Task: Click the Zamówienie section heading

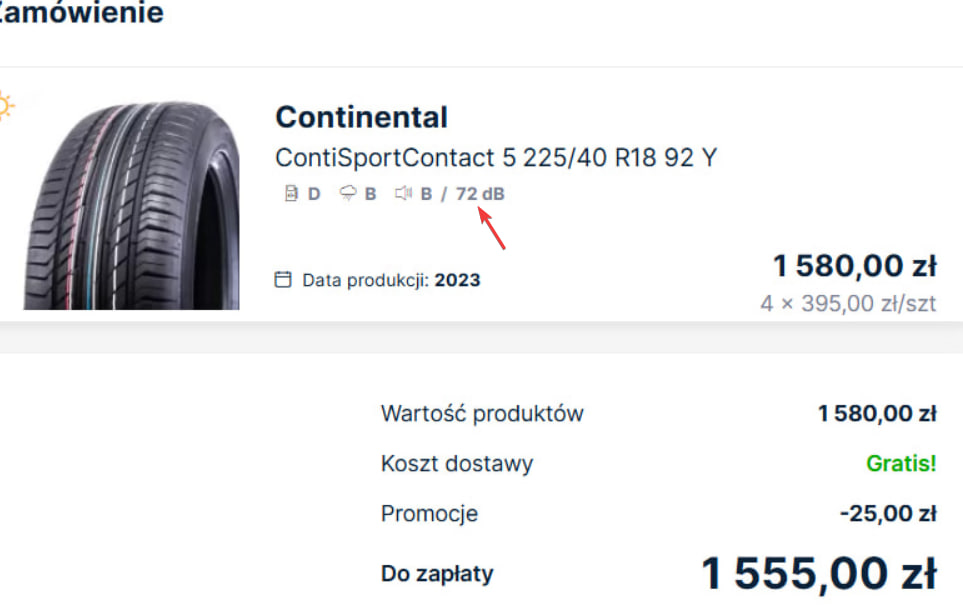Action: pyautogui.click(x=82, y=14)
